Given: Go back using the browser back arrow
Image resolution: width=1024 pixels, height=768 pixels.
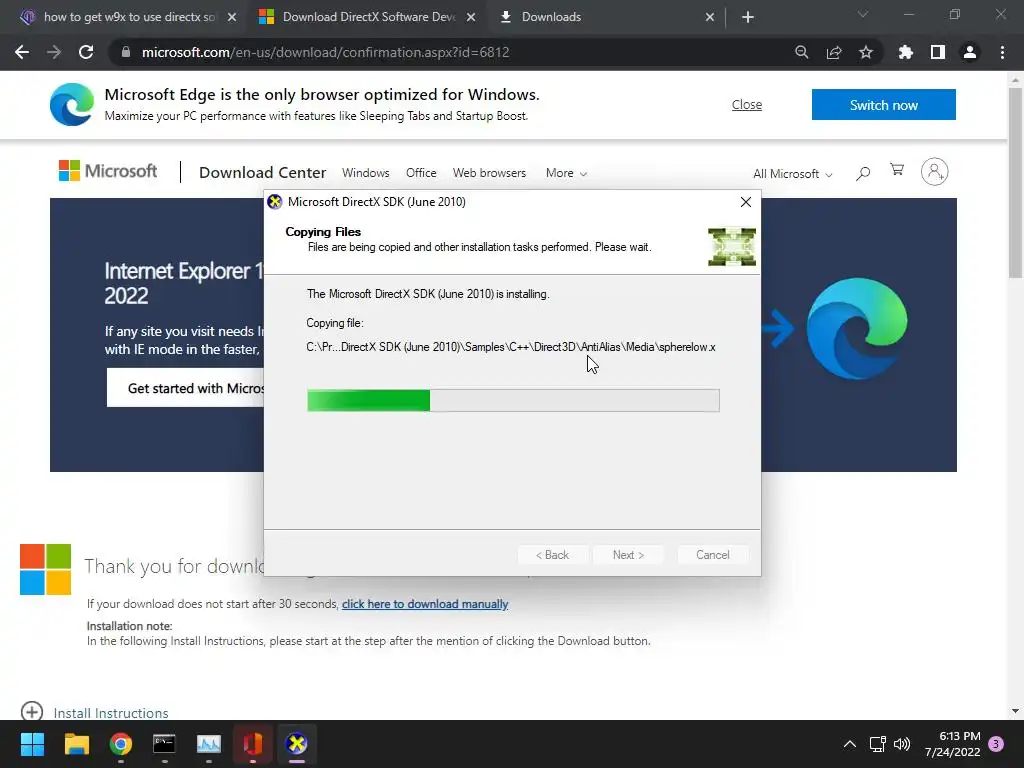Looking at the screenshot, I should [x=22, y=52].
